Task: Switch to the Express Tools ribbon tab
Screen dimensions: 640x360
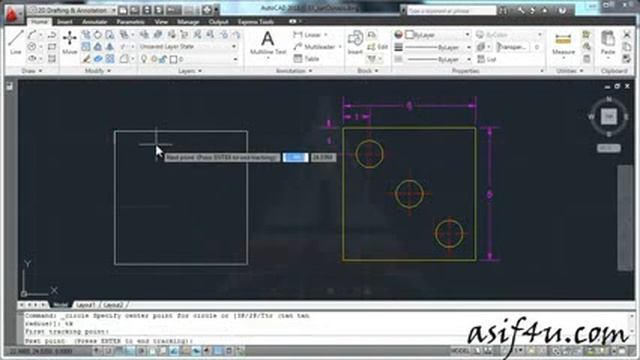Action: pos(256,22)
